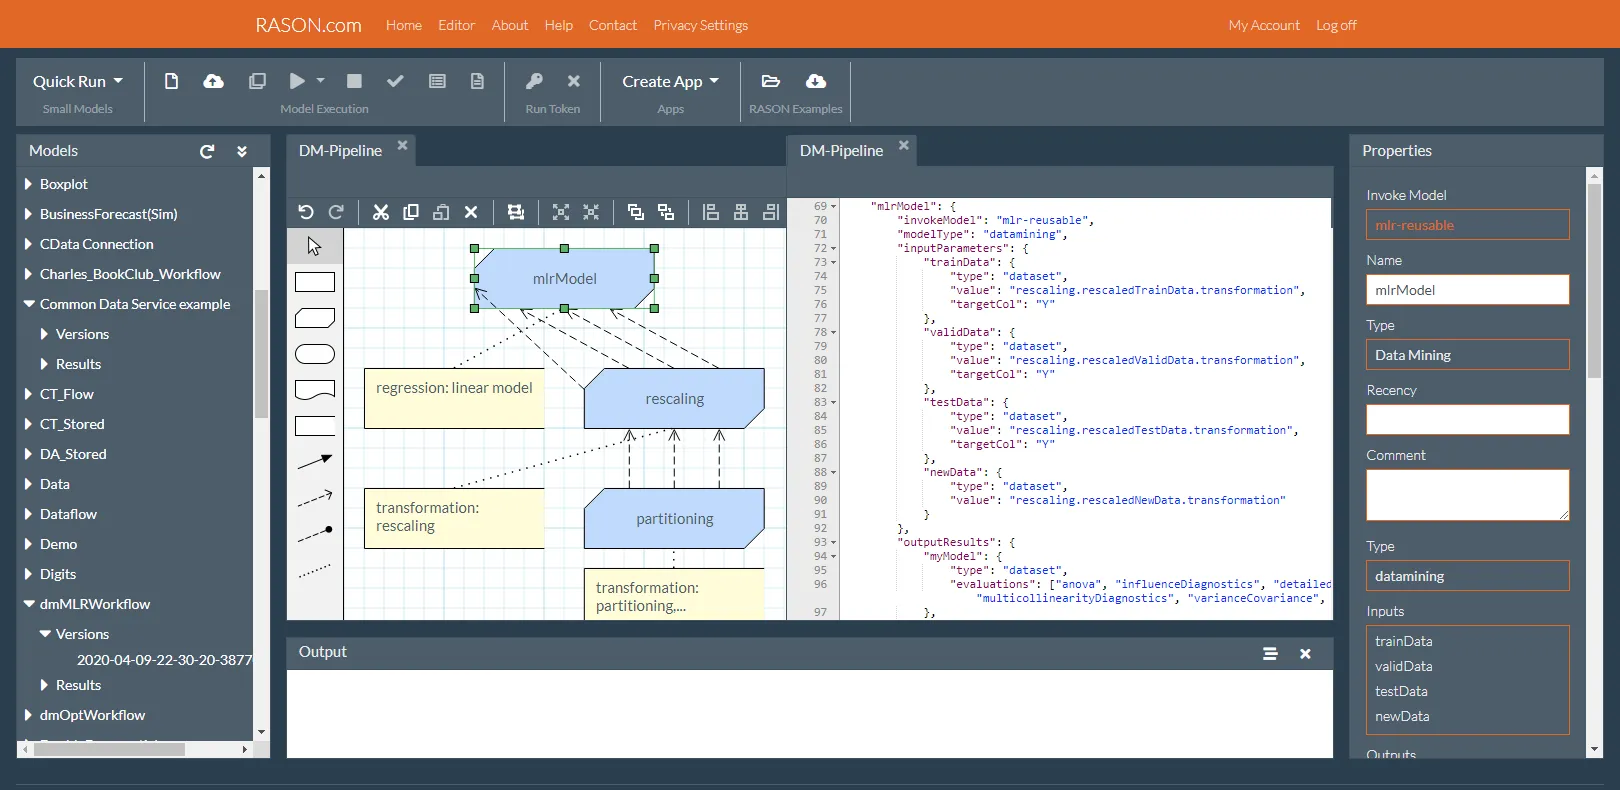The width and height of the screenshot is (1620, 790).
Task: Go to the Home page
Action: pos(403,25)
